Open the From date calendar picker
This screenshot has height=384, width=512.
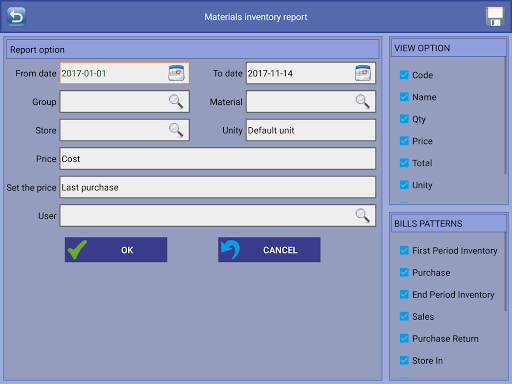(x=176, y=73)
